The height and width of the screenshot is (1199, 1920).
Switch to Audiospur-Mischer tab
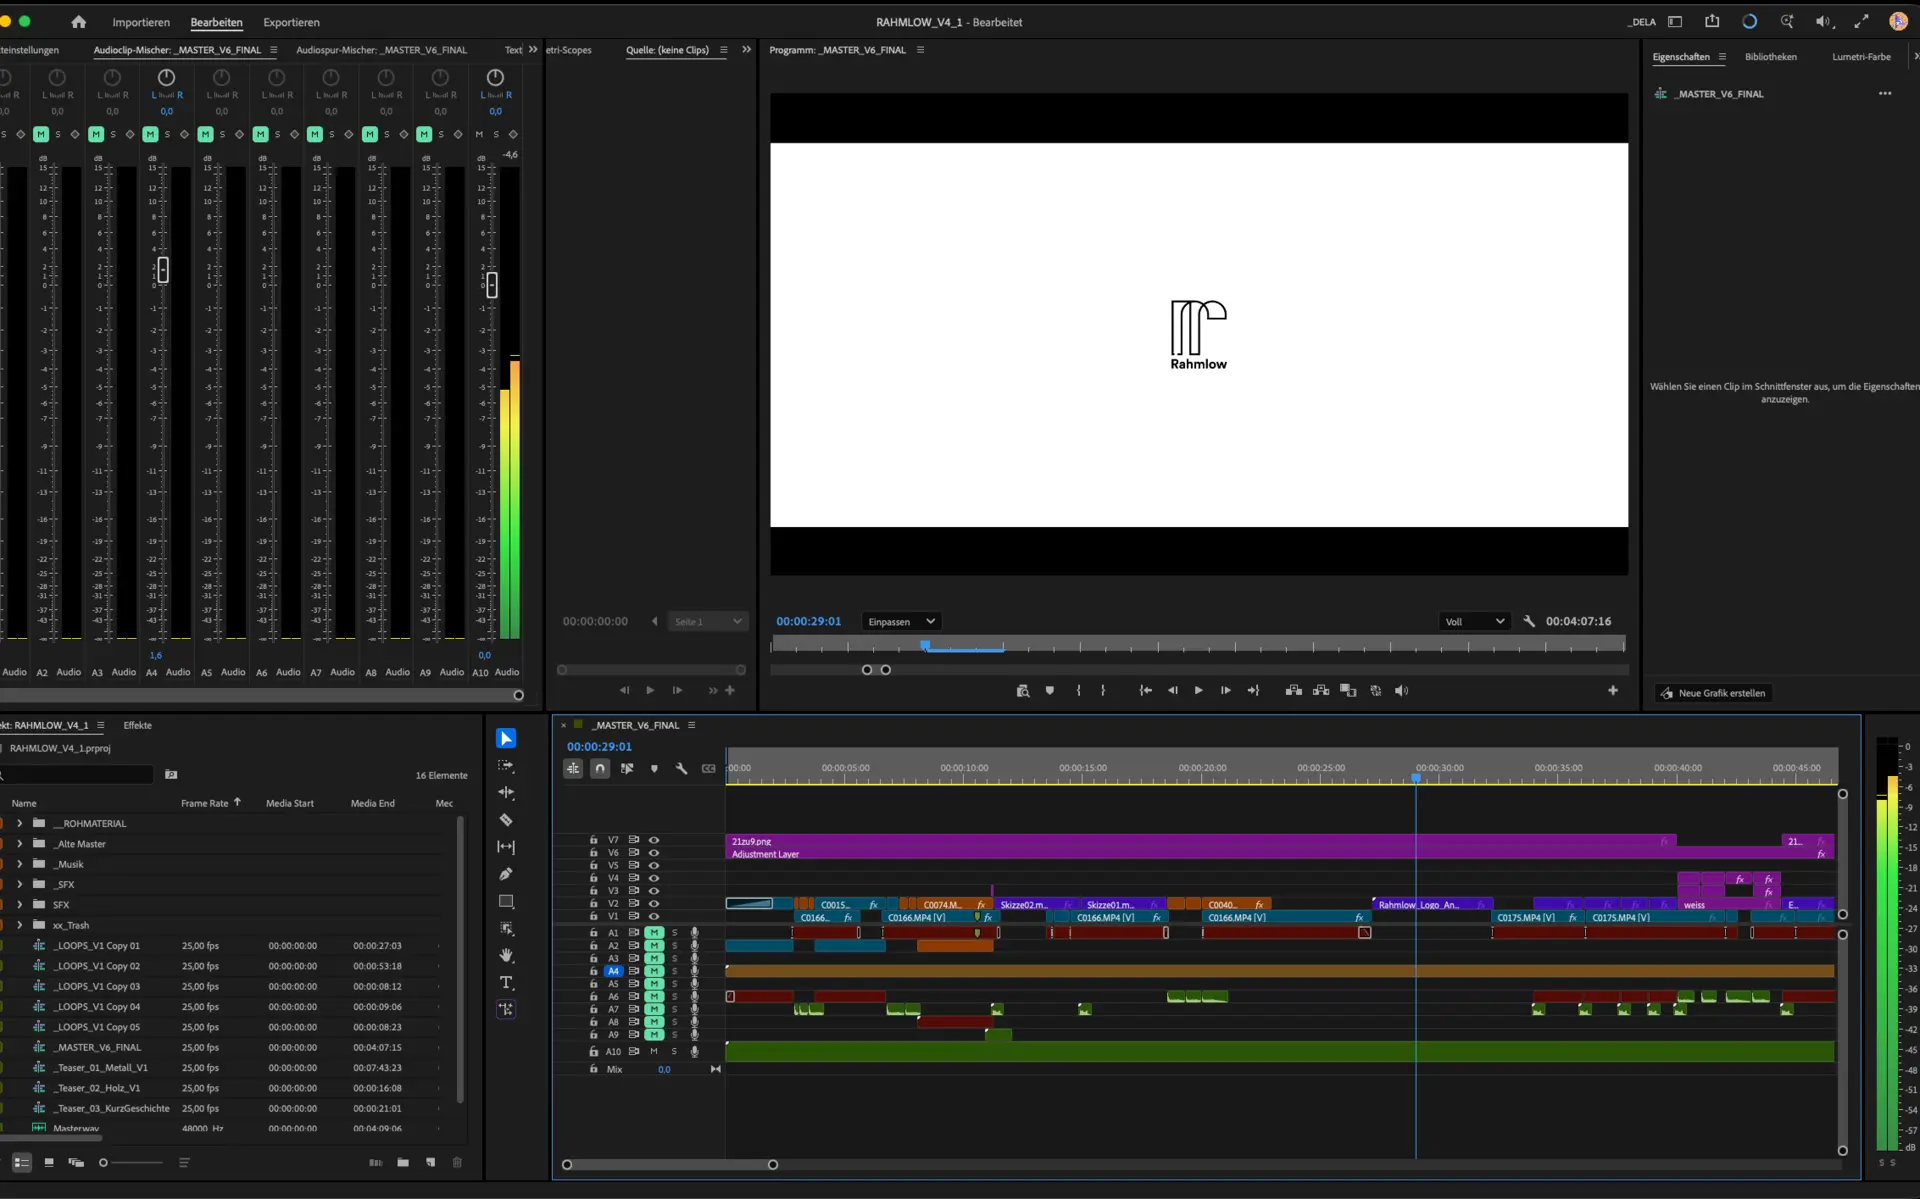point(381,50)
